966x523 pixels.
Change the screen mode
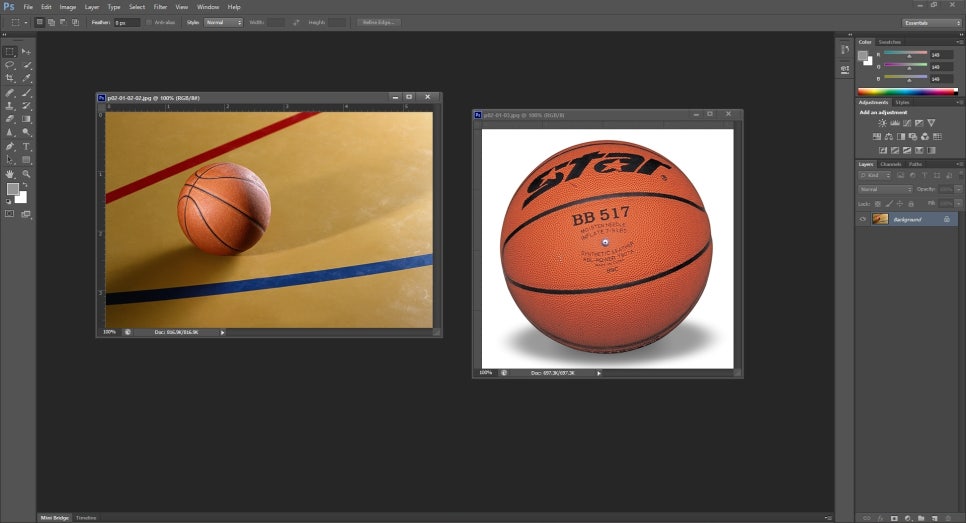point(26,214)
